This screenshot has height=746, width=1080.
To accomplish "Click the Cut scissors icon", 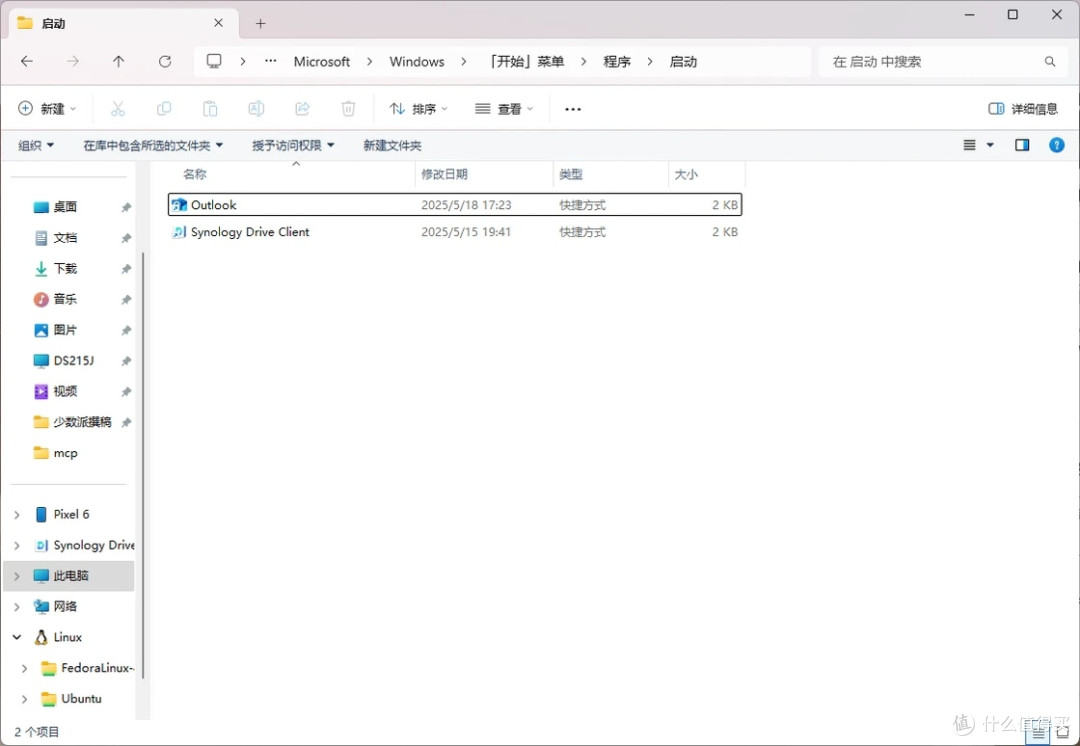I will click(x=118, y=109).
